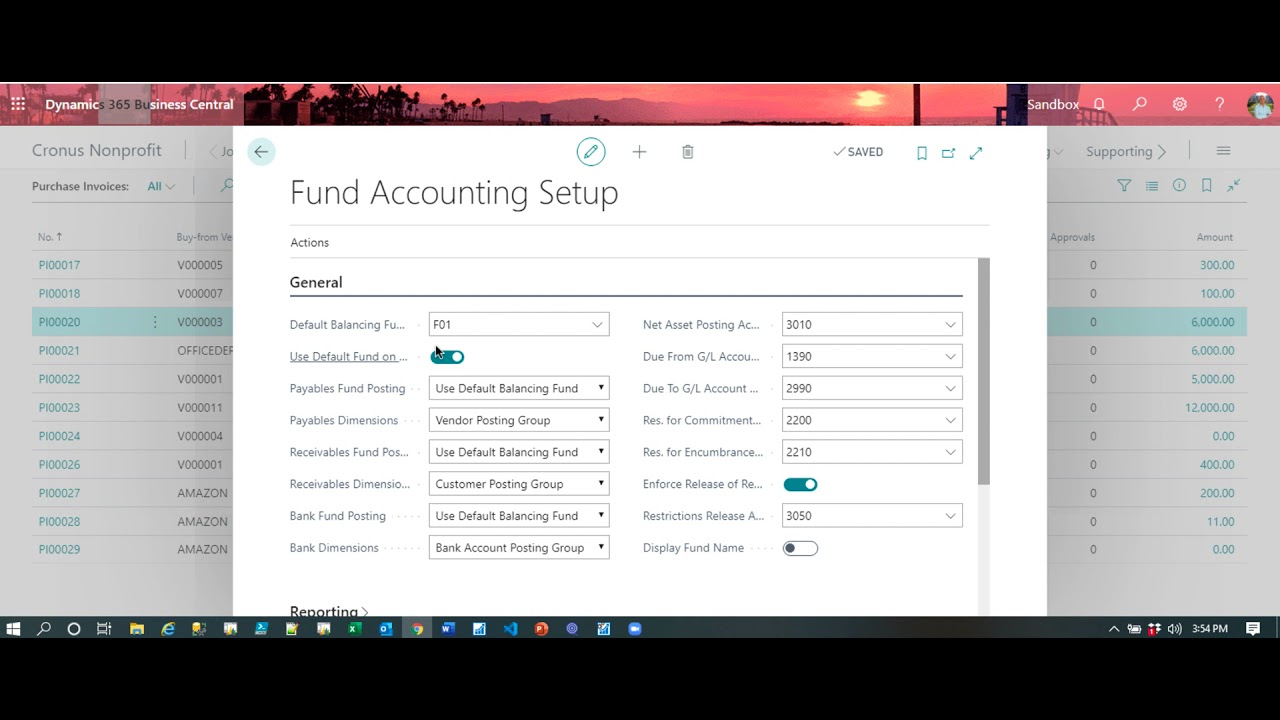Click the bookmark icon beside SAVED

pos(922,153)
